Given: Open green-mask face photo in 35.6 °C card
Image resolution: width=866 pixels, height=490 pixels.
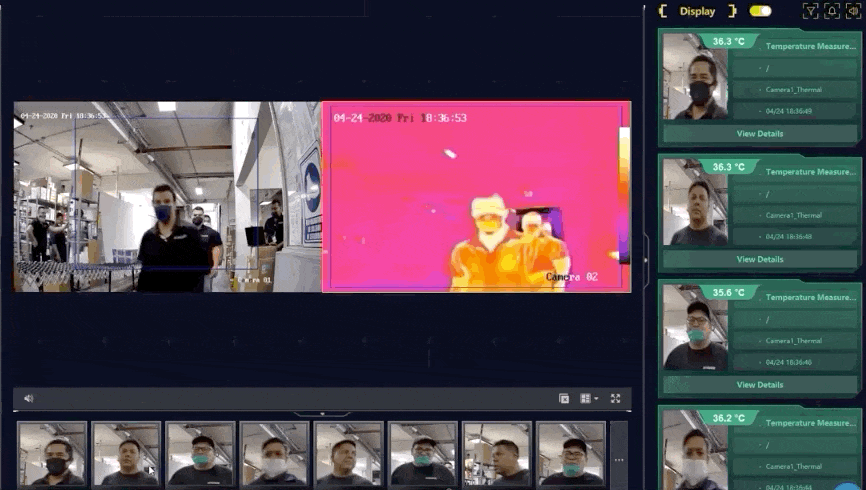Looking at the screenshot, I should click(695, 328).
